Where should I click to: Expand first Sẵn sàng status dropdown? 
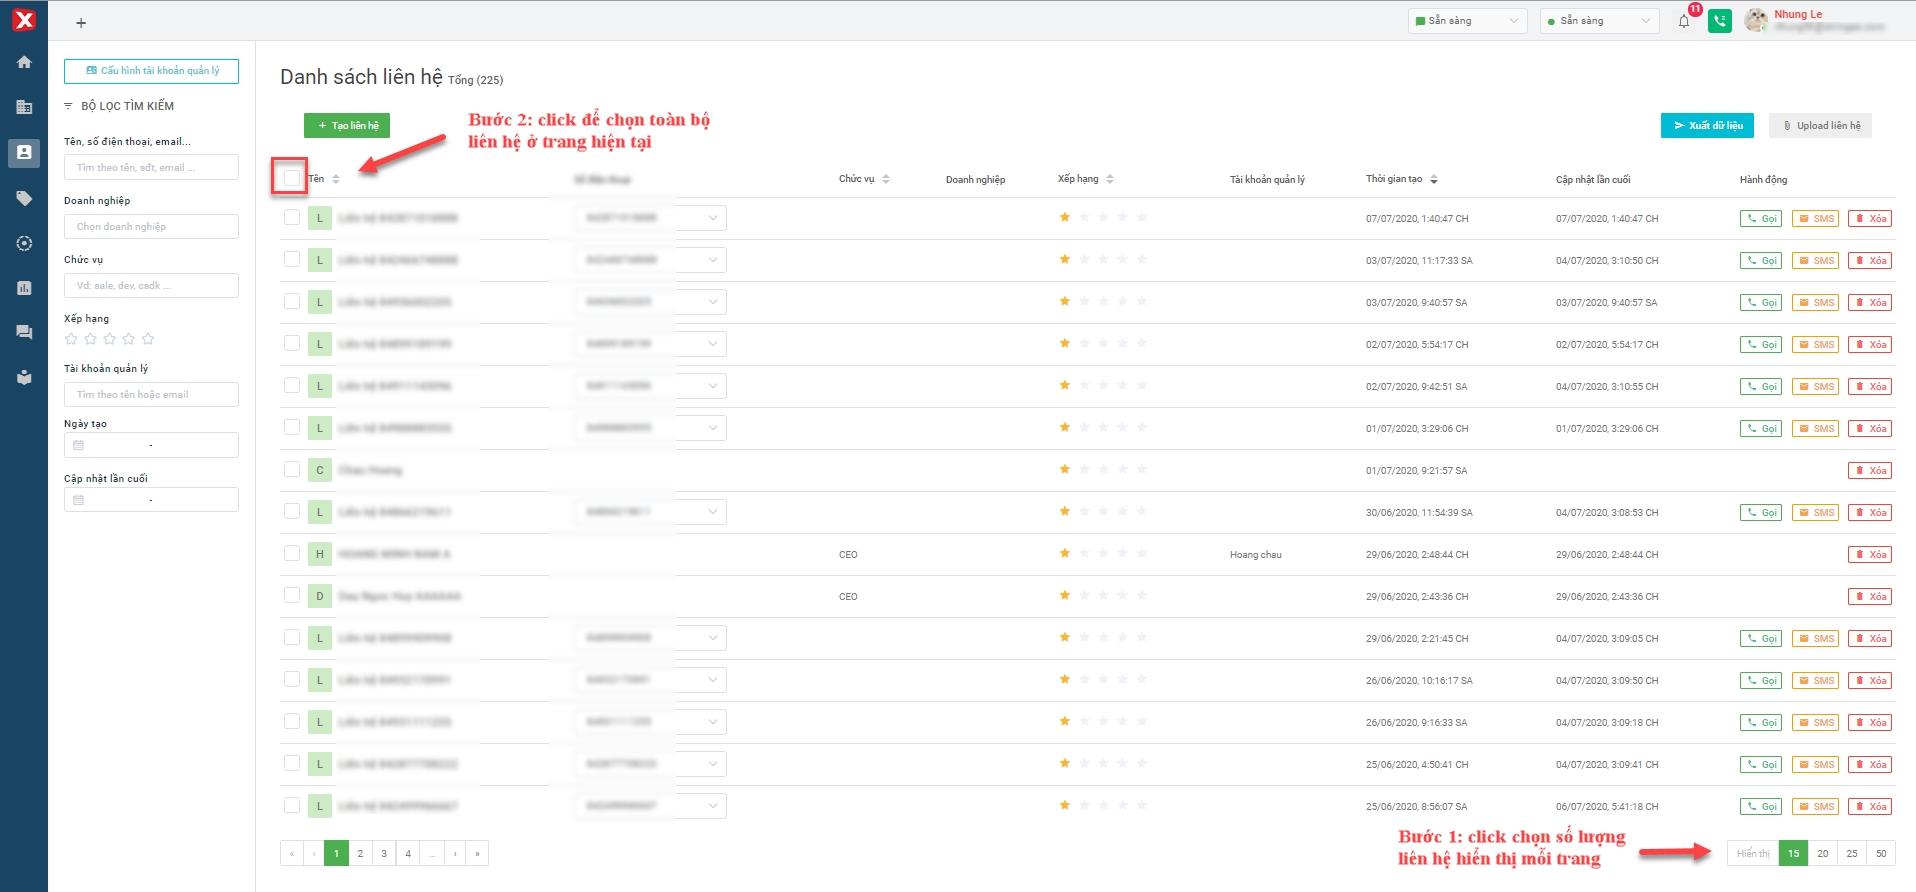pyautogui.click(x=1467, y=21)
